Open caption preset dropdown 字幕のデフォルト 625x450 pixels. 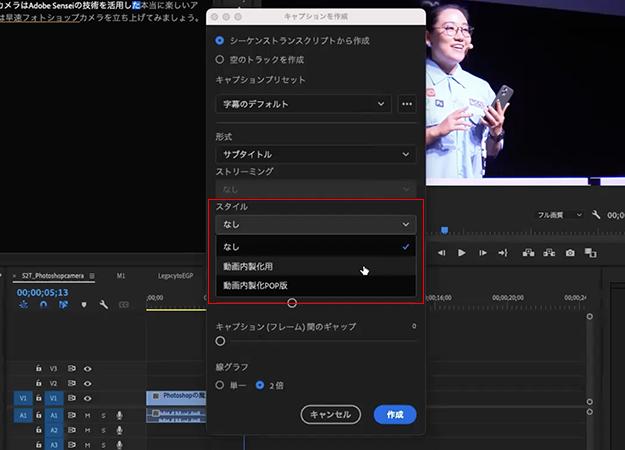(x=303, y=104)
